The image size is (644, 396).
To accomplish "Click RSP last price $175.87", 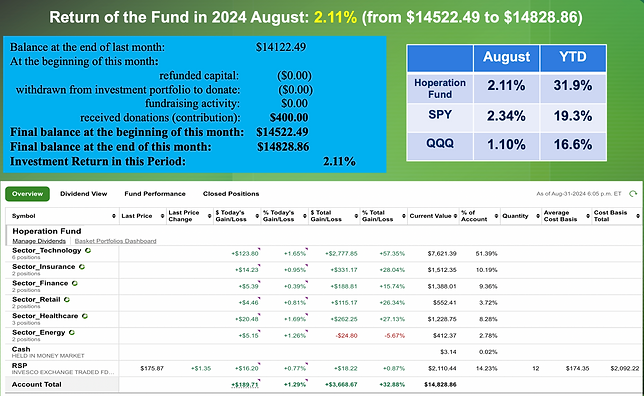I will point(152,368).
